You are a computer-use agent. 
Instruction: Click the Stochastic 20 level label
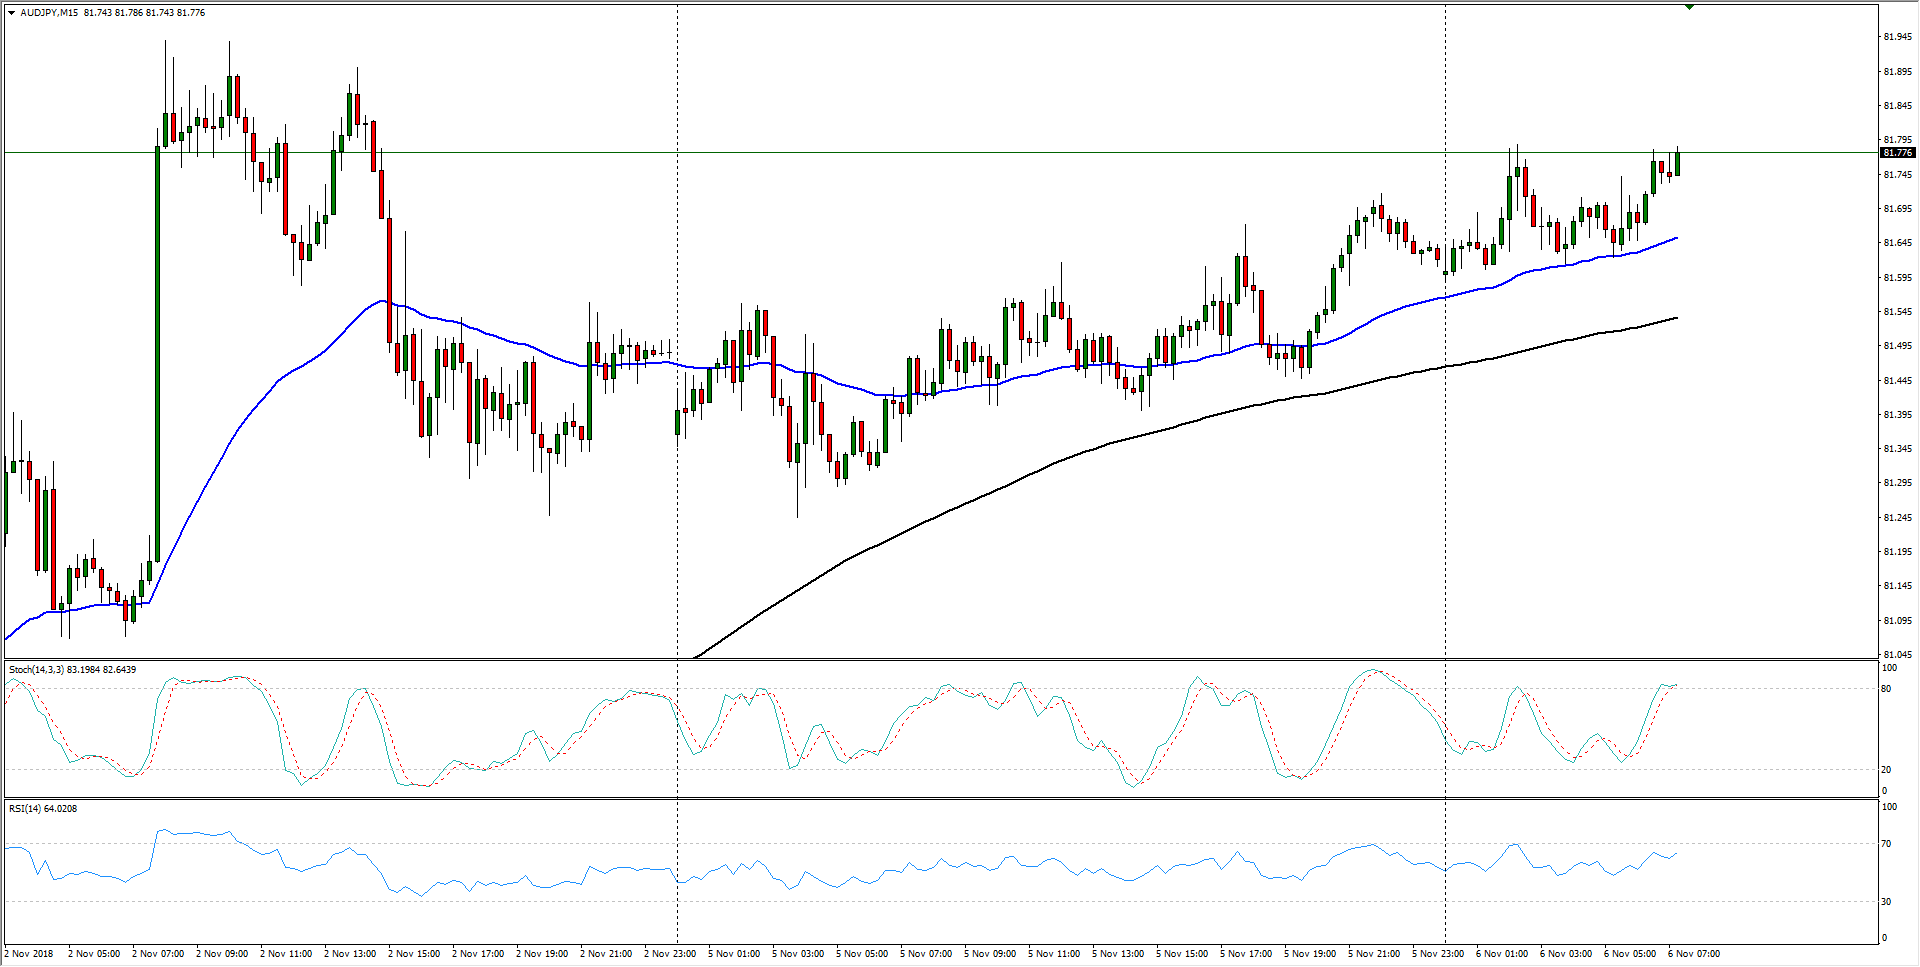coord(1886,769)
